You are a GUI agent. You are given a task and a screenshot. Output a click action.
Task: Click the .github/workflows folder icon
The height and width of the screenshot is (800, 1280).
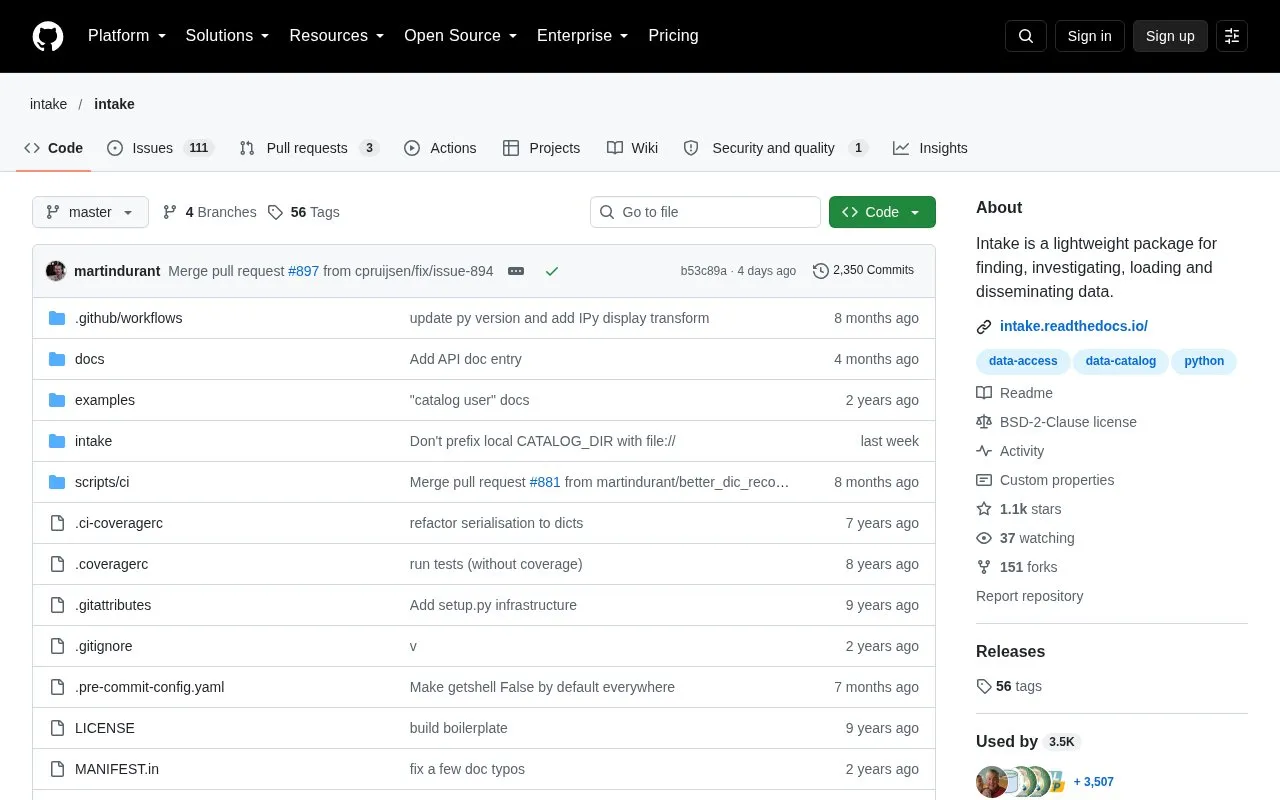(57, 318)
